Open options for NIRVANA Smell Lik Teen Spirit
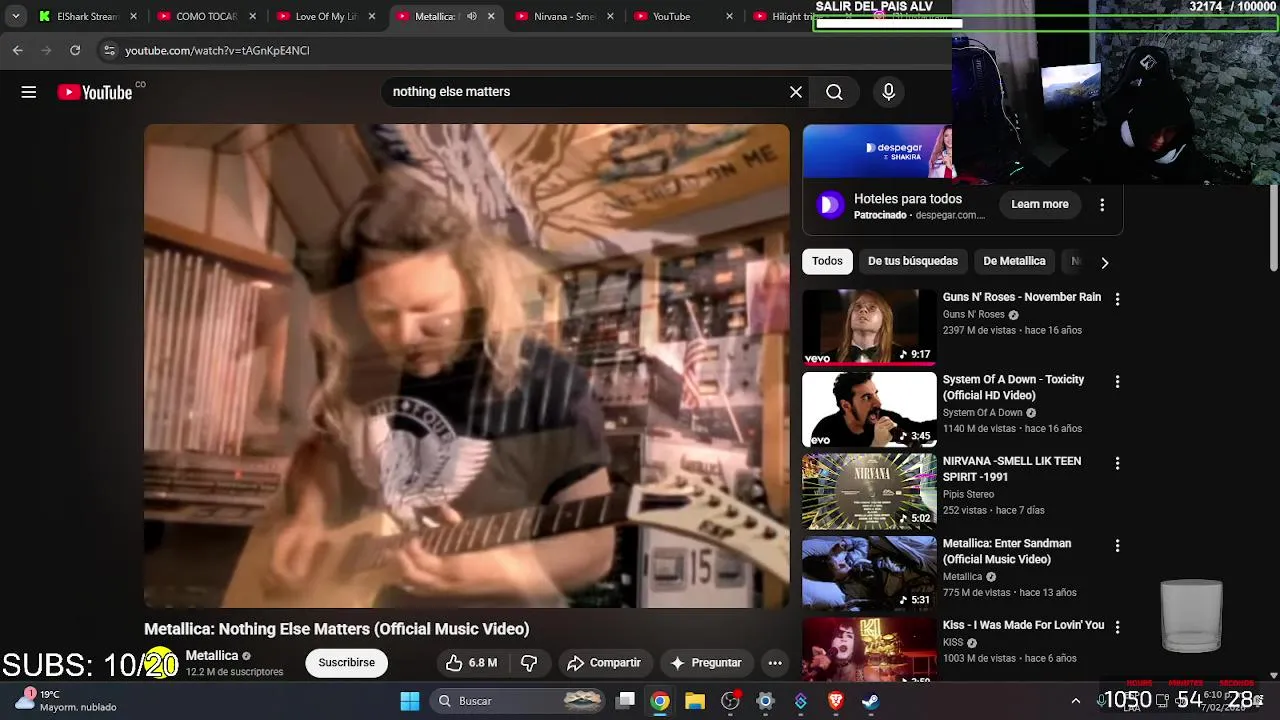The height and width of the screenshot is (720, 1280). pyautogui.click(x=1117, y=464)
